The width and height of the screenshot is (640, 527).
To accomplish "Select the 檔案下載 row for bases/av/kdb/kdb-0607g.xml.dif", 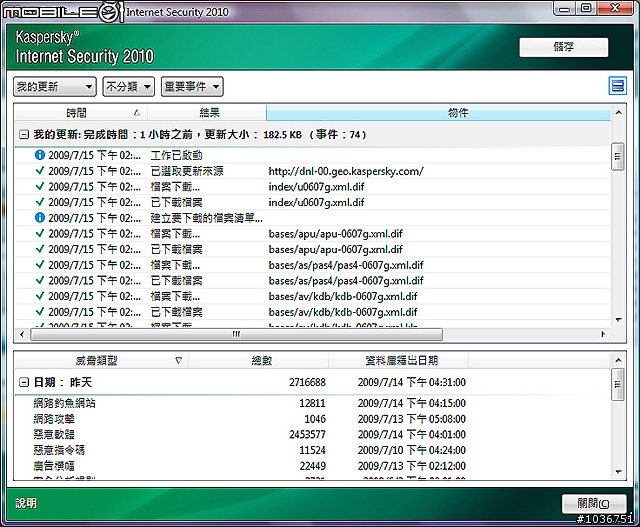I will (x=313, y=296).
